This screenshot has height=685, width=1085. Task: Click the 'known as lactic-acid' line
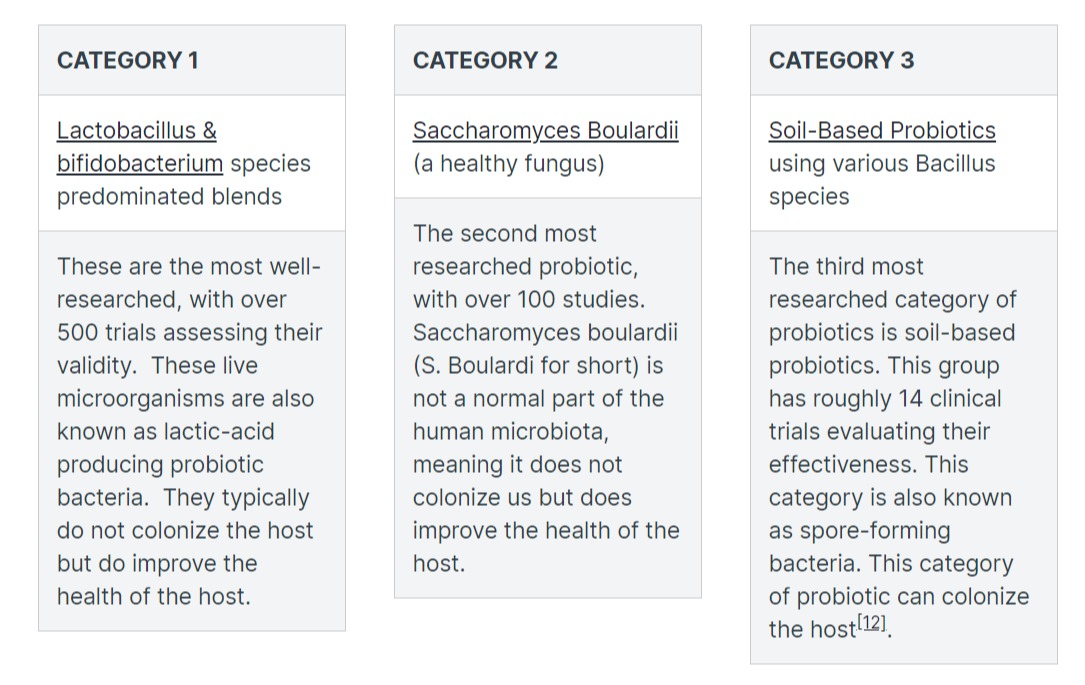click(x=165, y=431)
